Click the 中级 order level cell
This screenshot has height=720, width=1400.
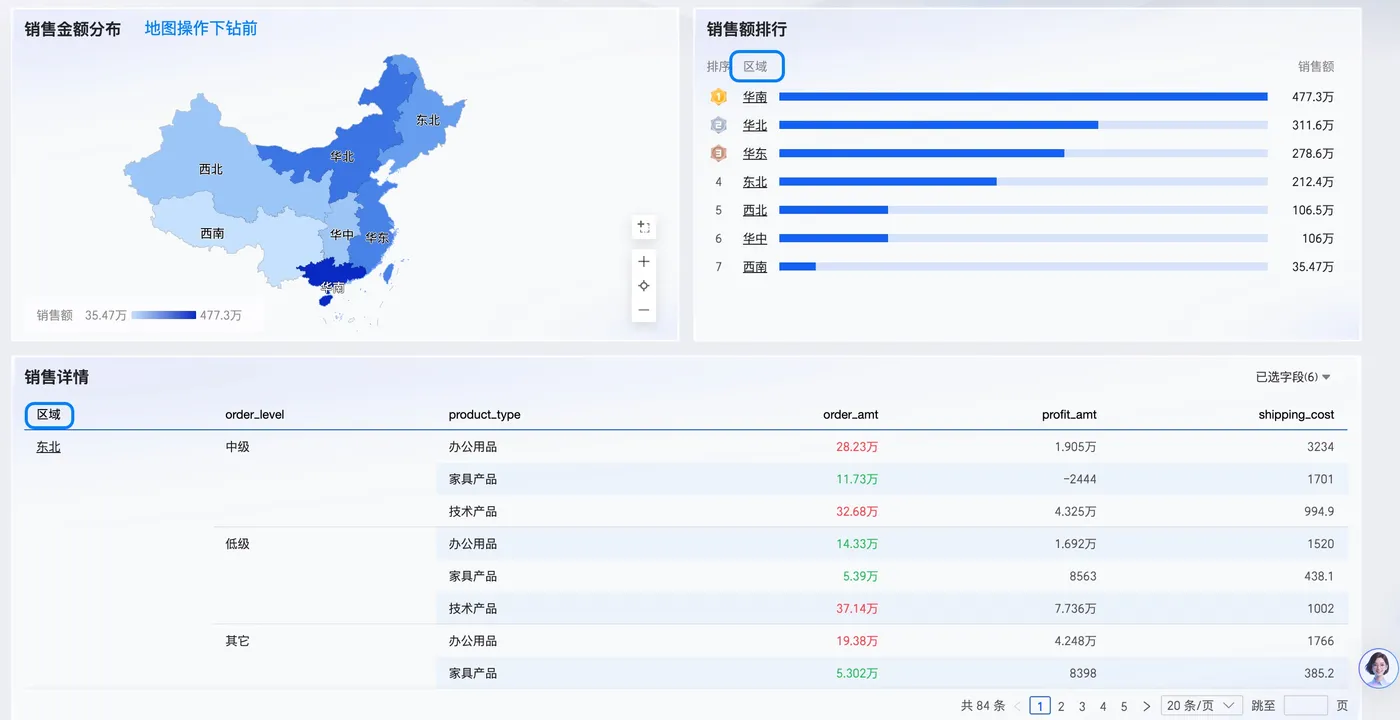click(238, 447)
